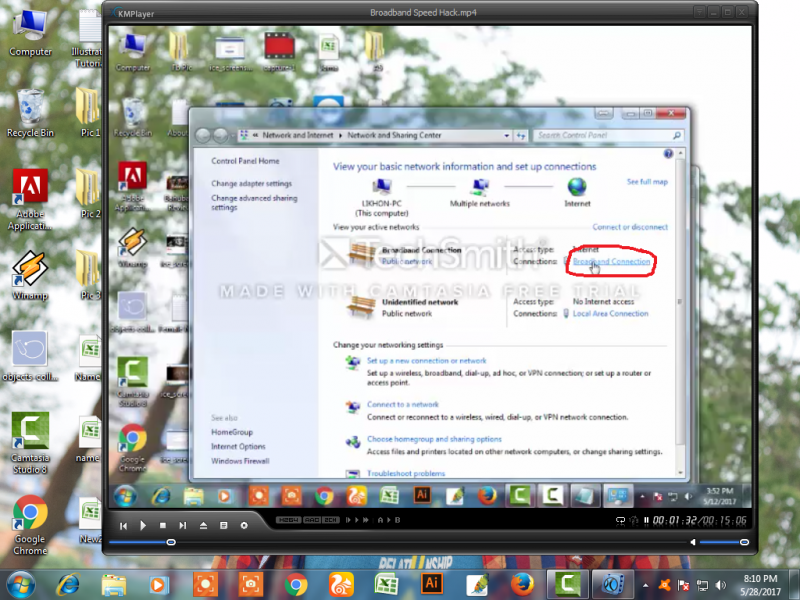Start playback with KMPlayer play button
This screenshot has width=800, height=600.
click(x=143, y=526)
